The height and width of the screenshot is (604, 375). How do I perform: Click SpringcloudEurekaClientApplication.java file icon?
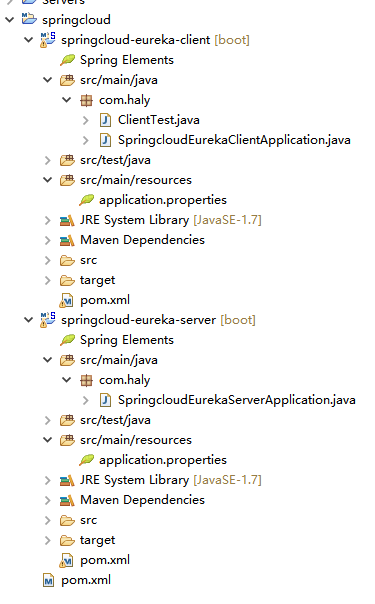pos(105,140)
